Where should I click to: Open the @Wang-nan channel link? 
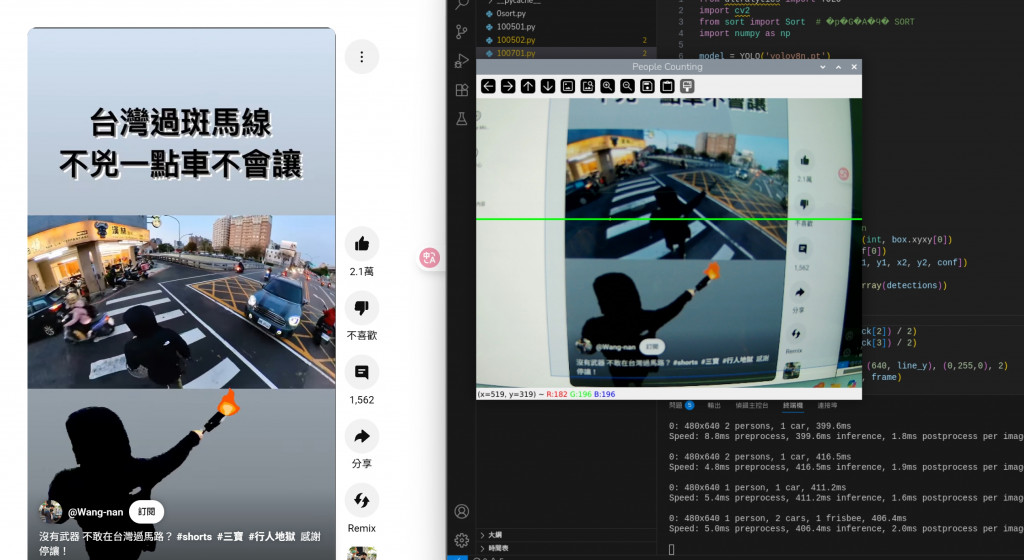tap(95, 512)
